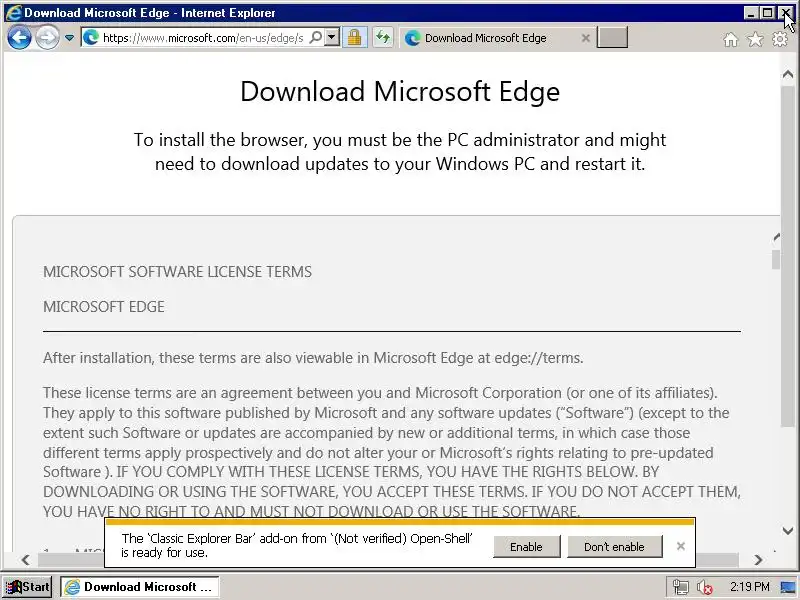Screen dimensions: 800x600
Task: Click the Show desktop icon in tray
Action: point(789,587)
